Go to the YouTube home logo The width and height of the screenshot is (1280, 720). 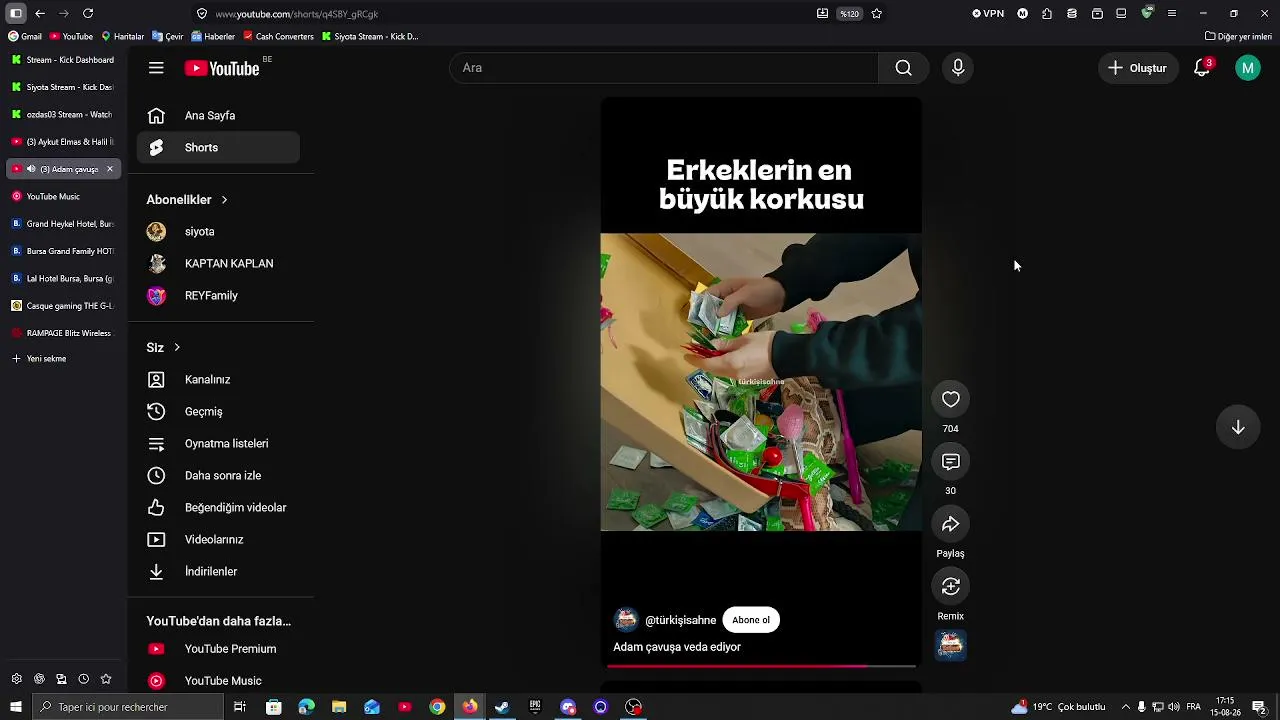tap(222, 68)
